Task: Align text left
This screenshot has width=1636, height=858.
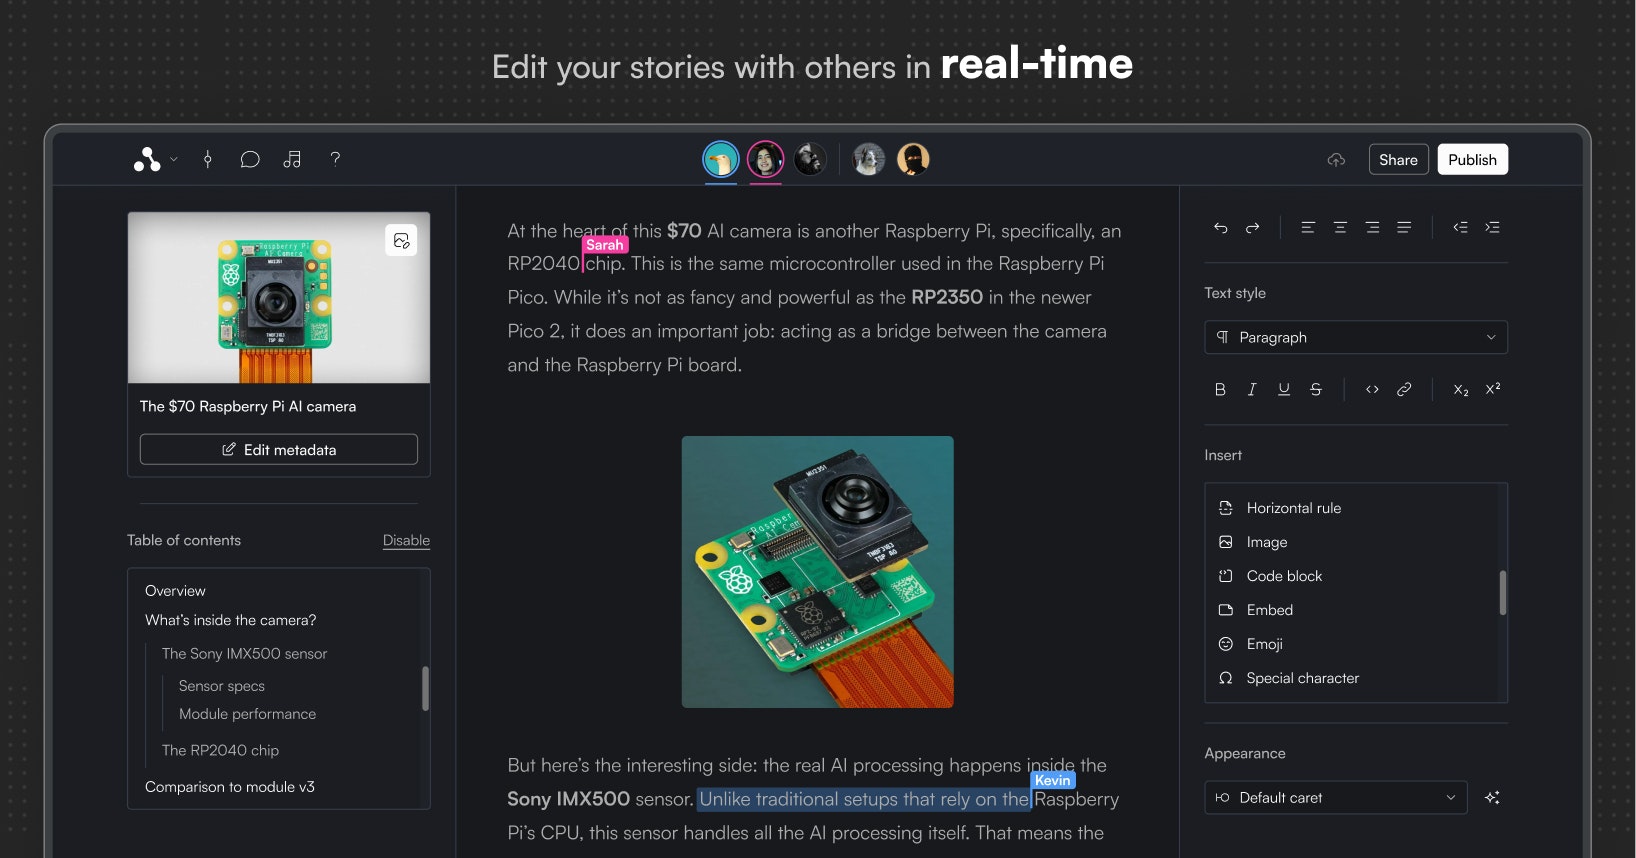Action: point(1308,228)
